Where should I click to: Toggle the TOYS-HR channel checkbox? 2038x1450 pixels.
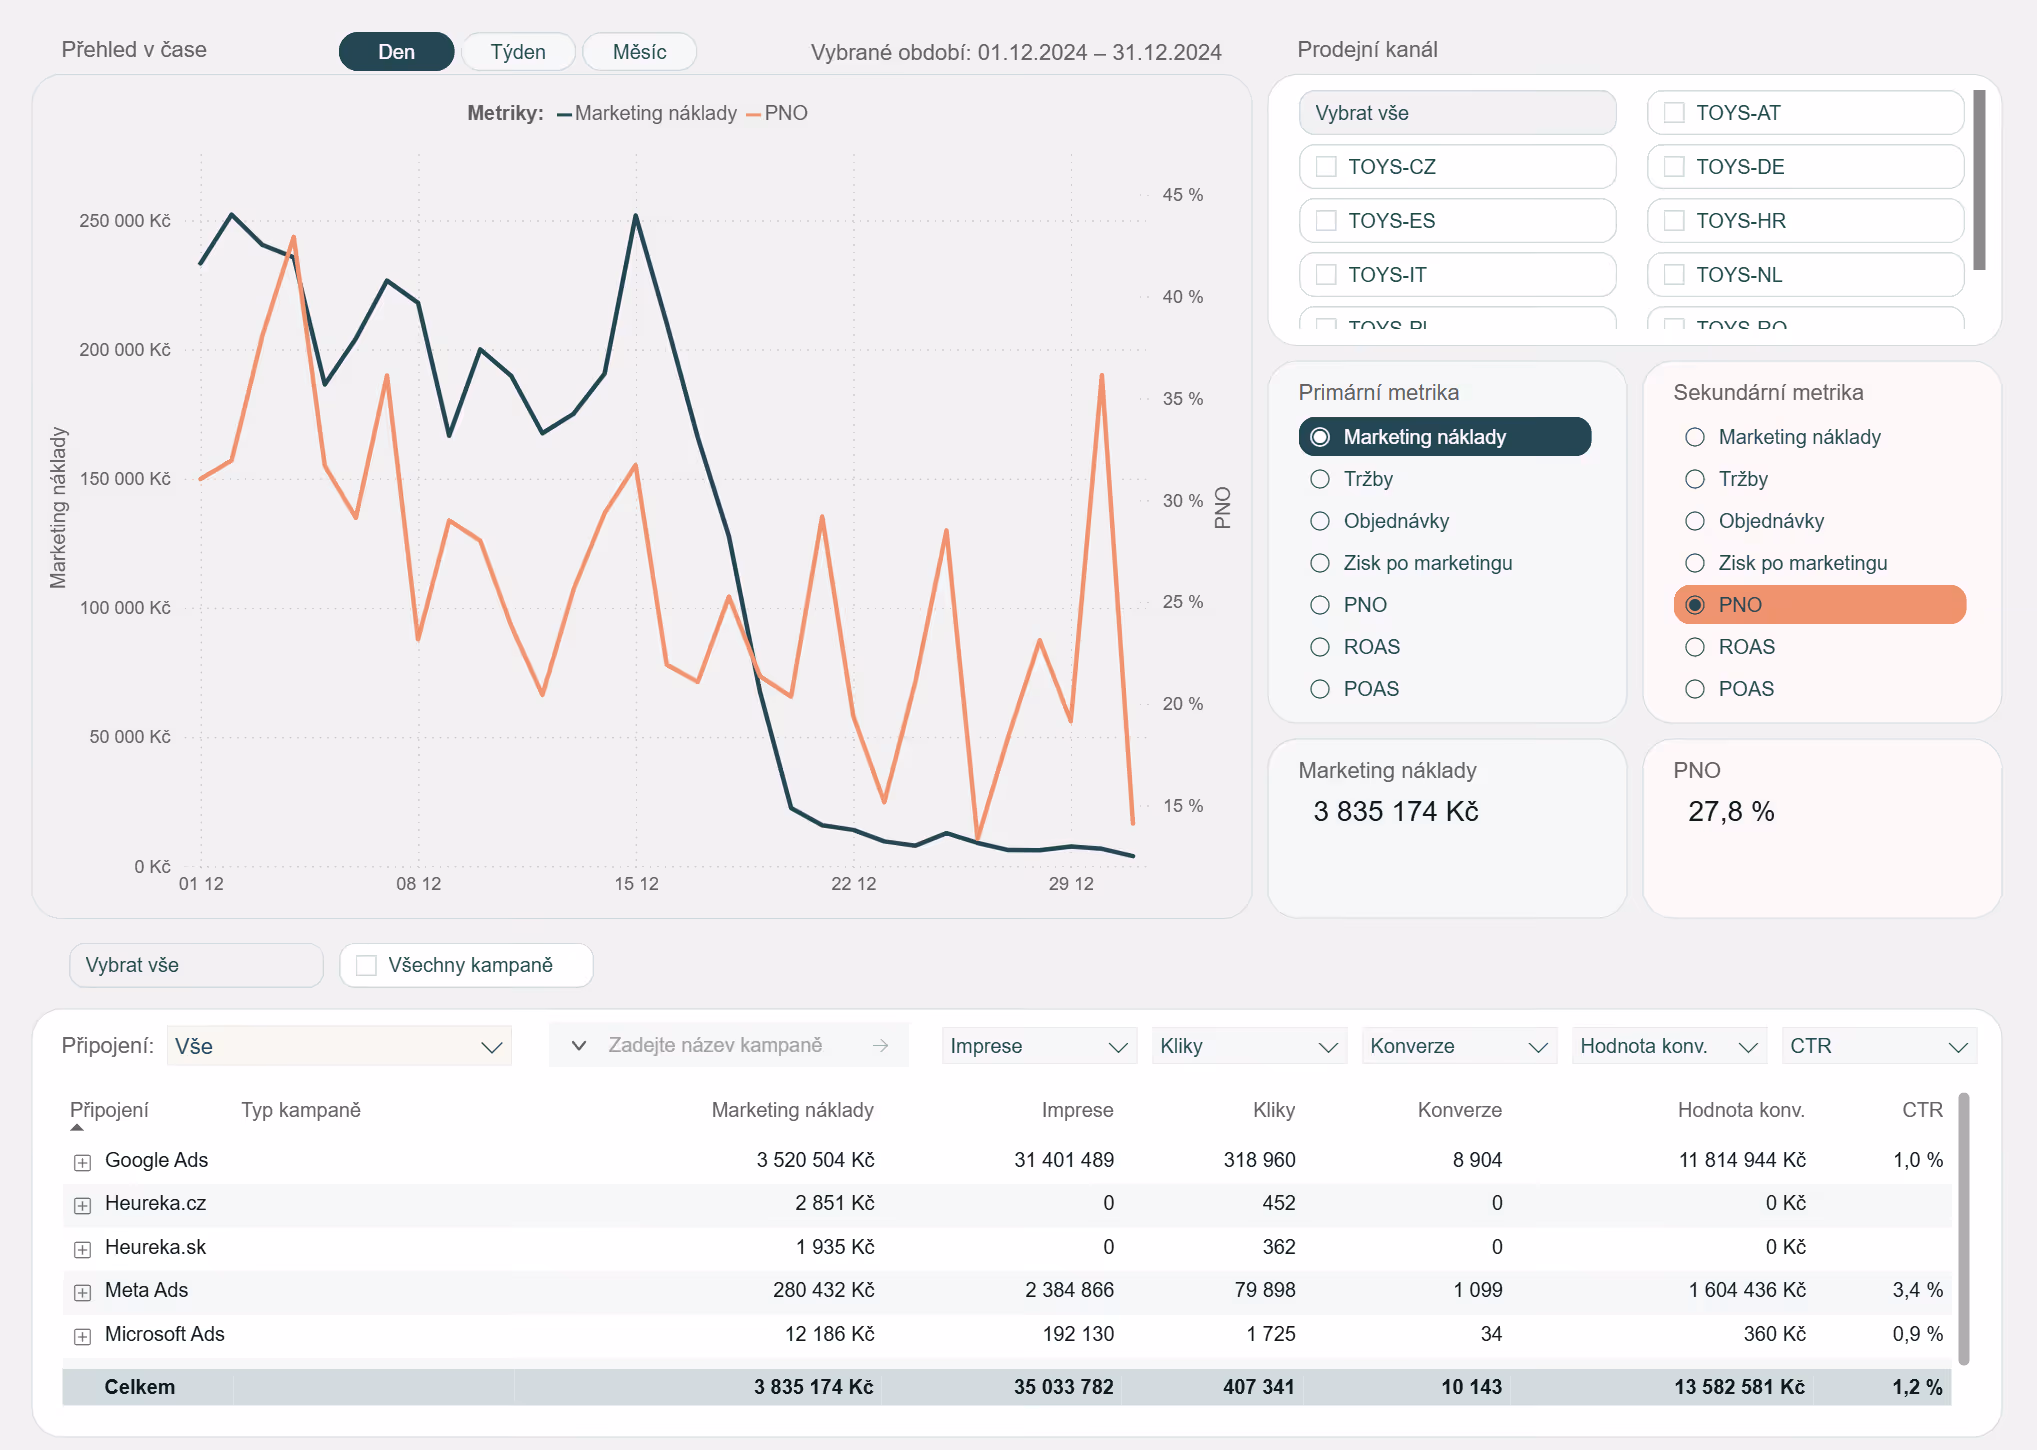coord(1674,221)
